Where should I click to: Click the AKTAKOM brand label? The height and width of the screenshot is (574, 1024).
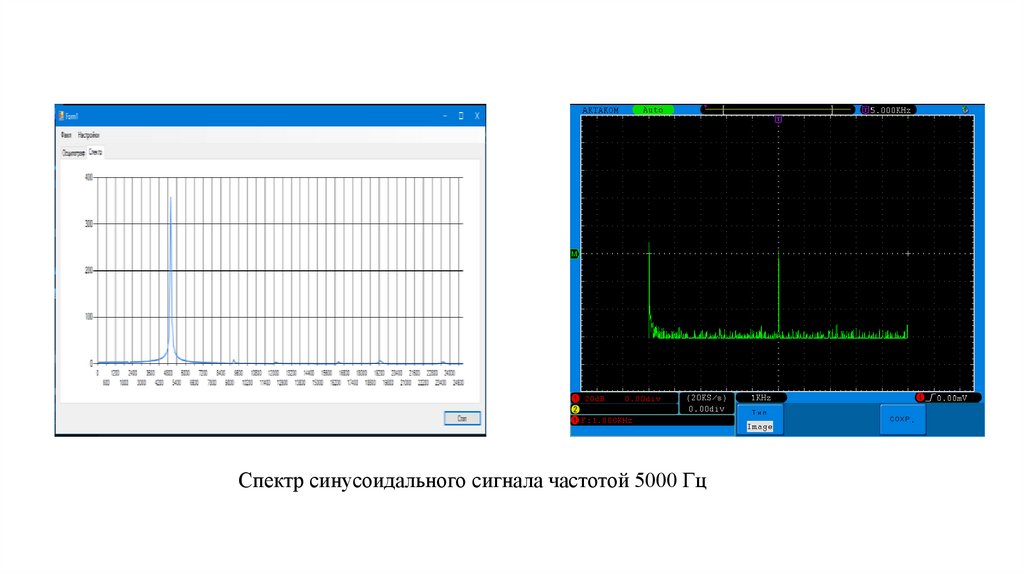(600, 110)
